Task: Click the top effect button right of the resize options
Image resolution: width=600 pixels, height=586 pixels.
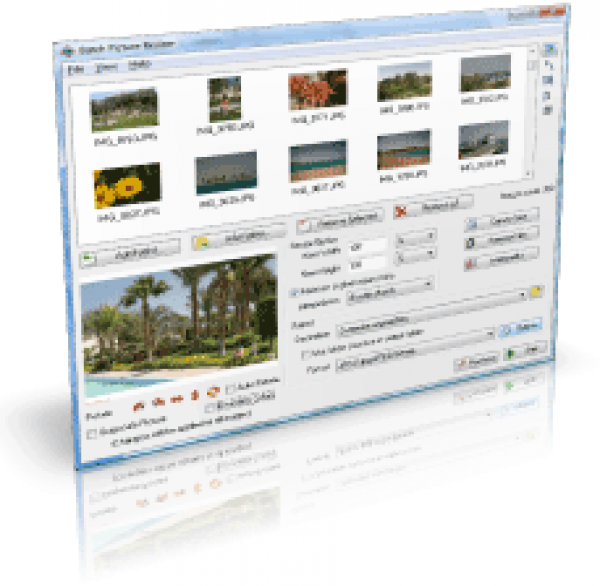Action: [502, 220]
